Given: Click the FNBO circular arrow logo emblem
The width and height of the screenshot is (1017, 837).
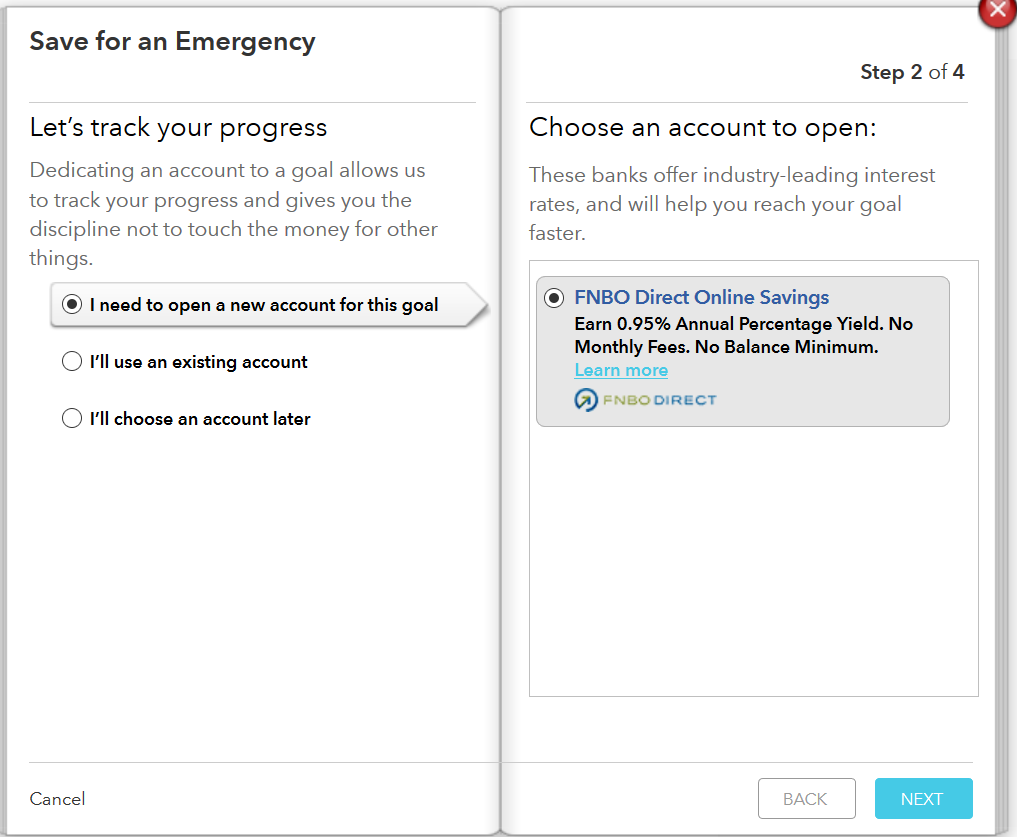Looking at the screenshot, I should (585, 400).
